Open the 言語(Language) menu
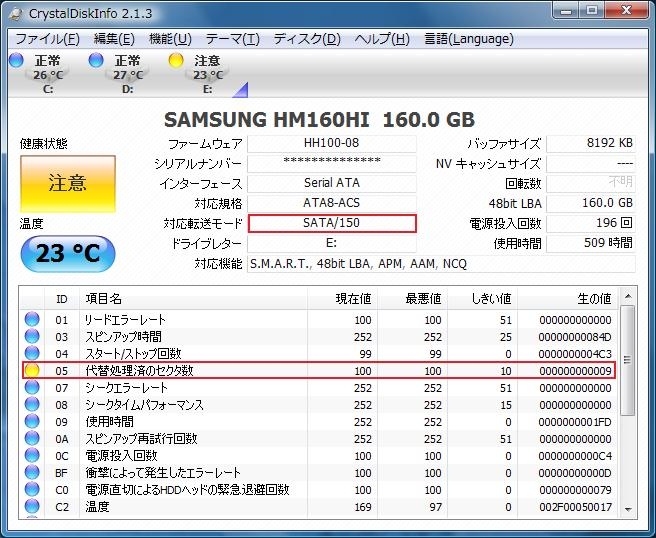 click(469, 39)
